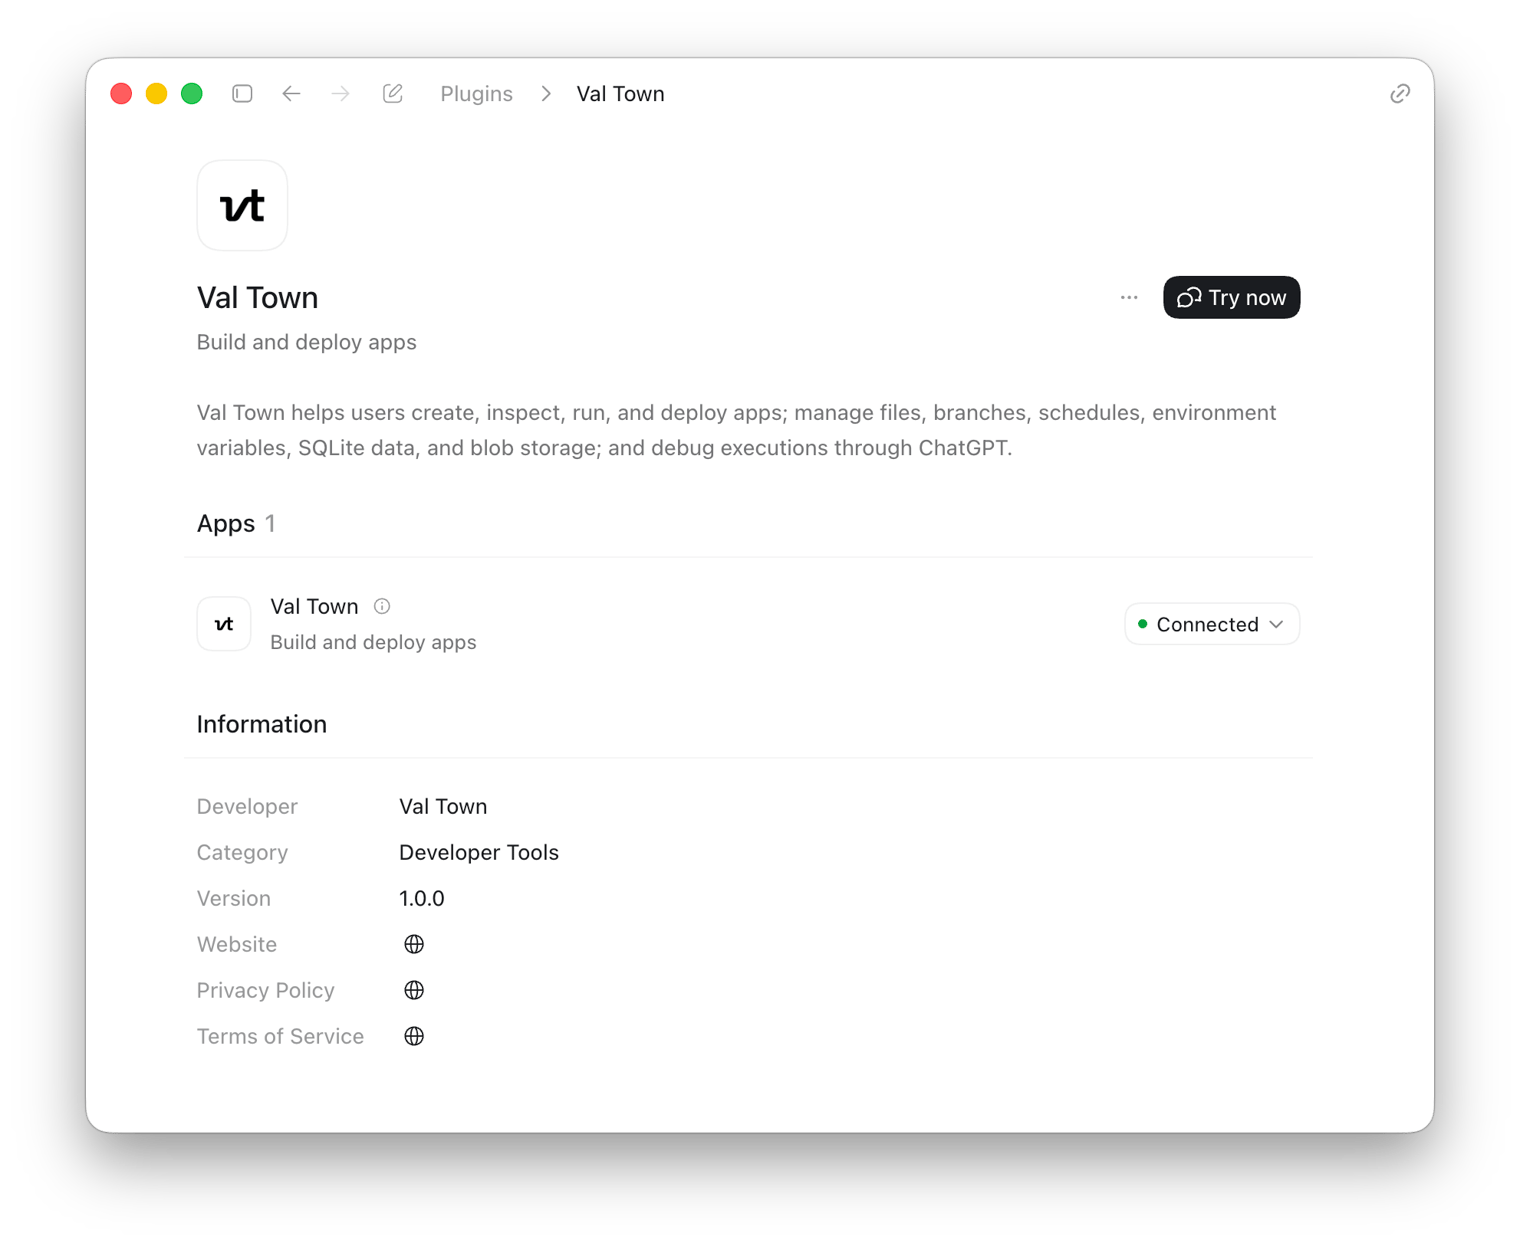Open Privacy Policy globe link
This screenshot has height=1246, width=1520.
[x=414, y=990]
